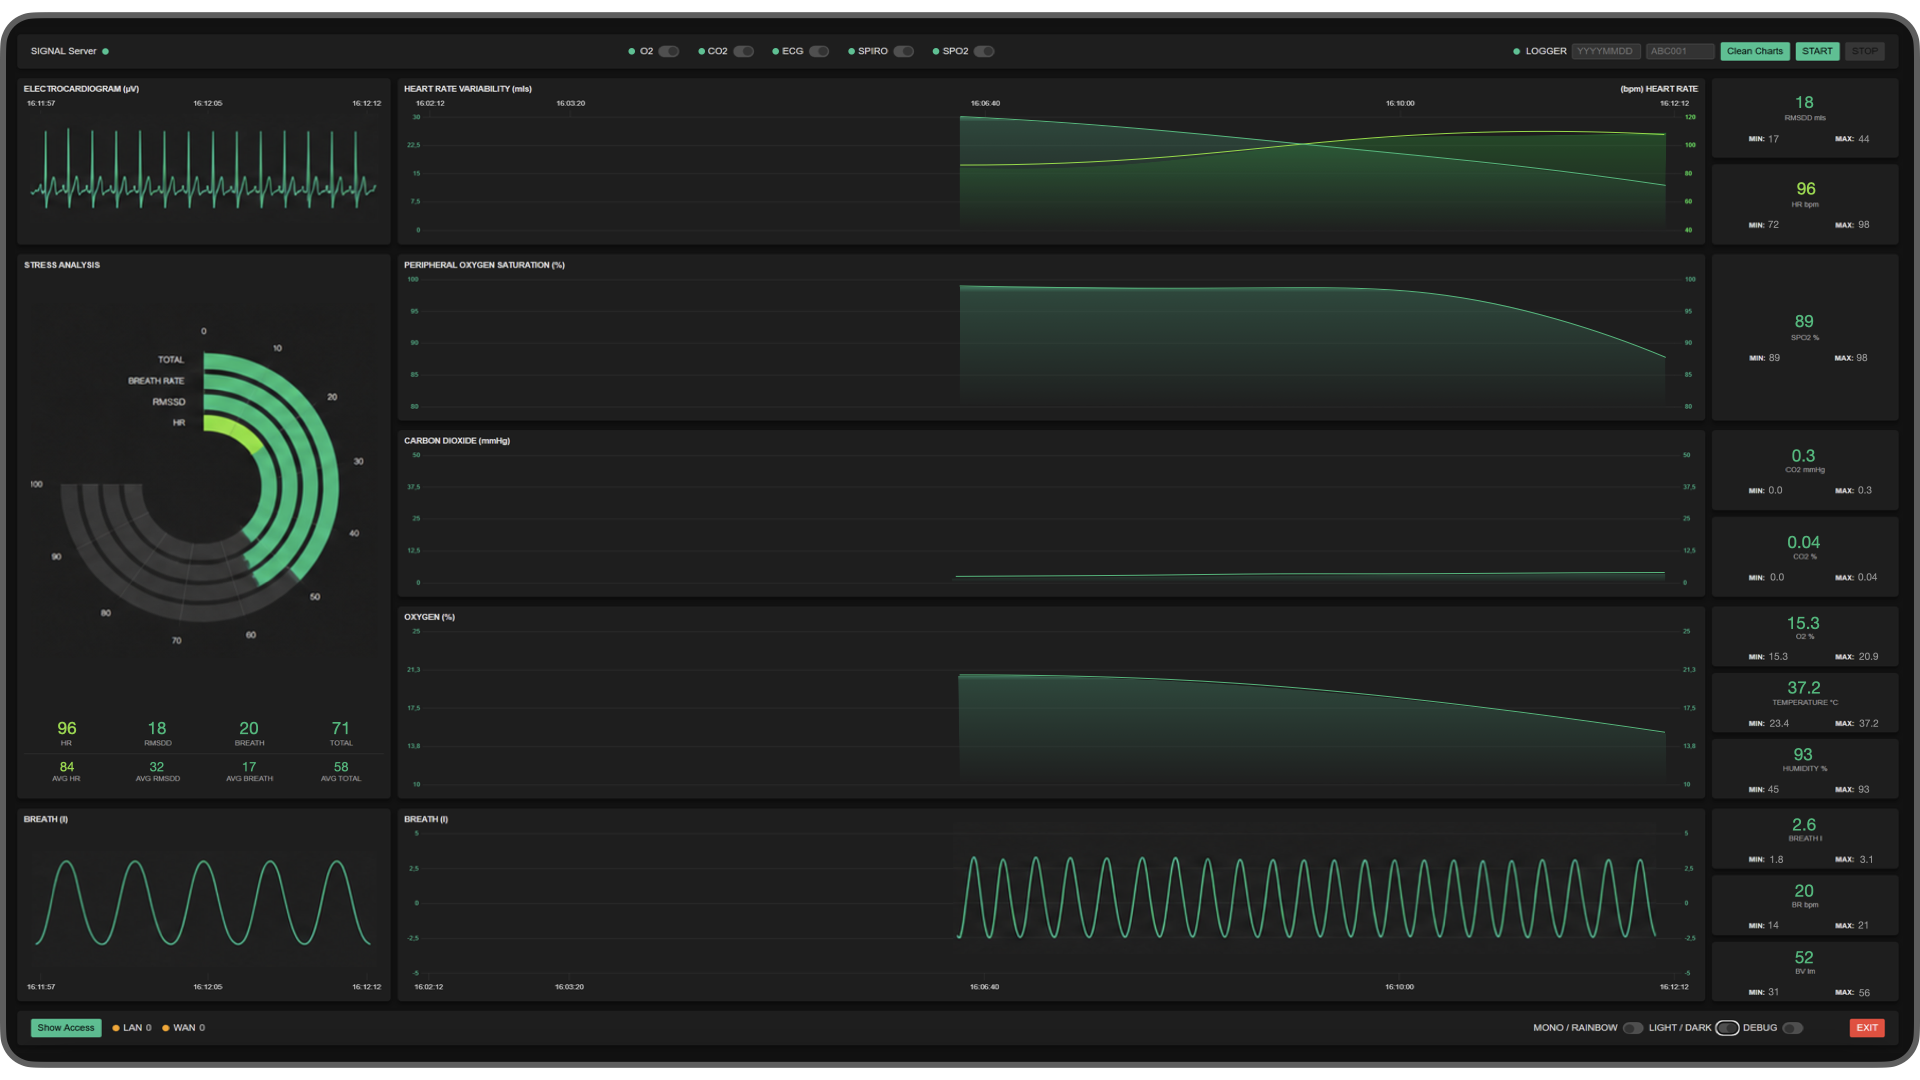Click the CO2 status dot
The width and height of the screenshot is (1920, 1080).
pyautogui.click(x=702, y=51)
